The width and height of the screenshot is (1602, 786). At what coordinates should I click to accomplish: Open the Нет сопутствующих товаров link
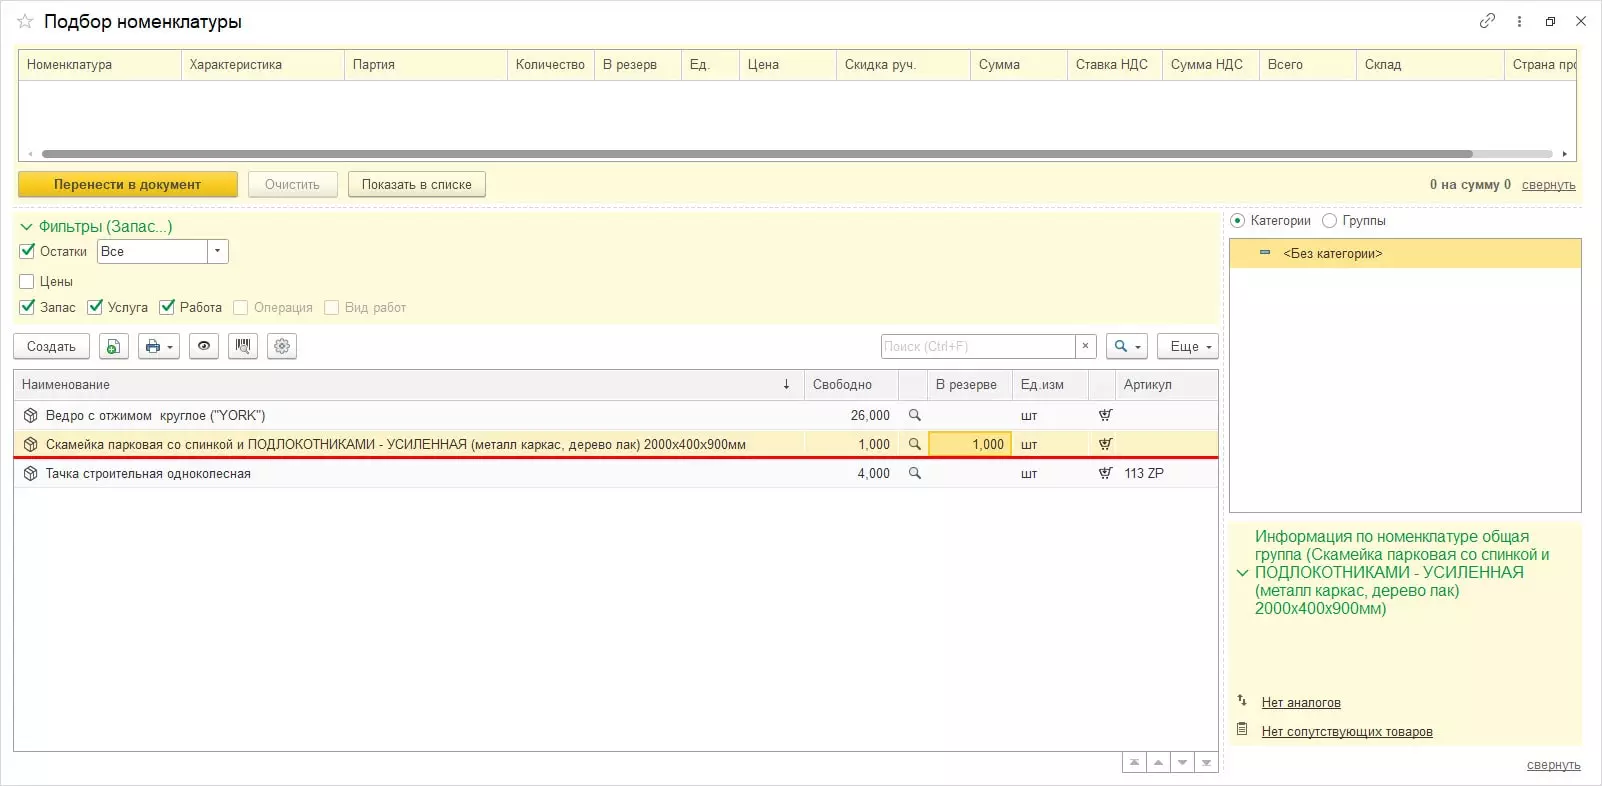pos(1347,731)
